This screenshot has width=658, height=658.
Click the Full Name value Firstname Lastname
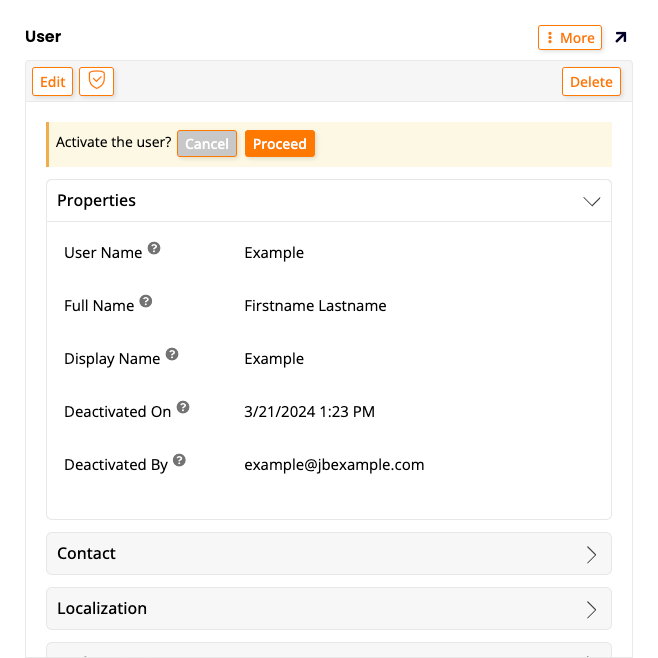(x=315, y=306)
